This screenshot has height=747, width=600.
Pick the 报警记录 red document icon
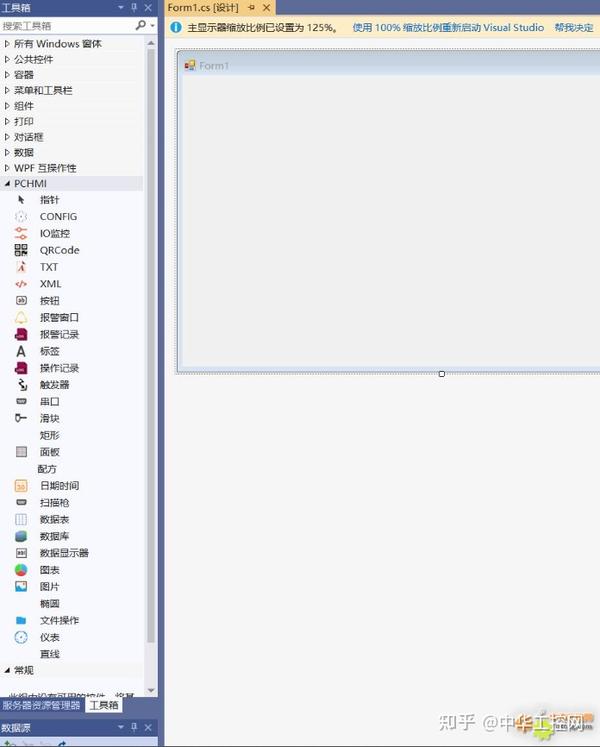pos(21,334)
